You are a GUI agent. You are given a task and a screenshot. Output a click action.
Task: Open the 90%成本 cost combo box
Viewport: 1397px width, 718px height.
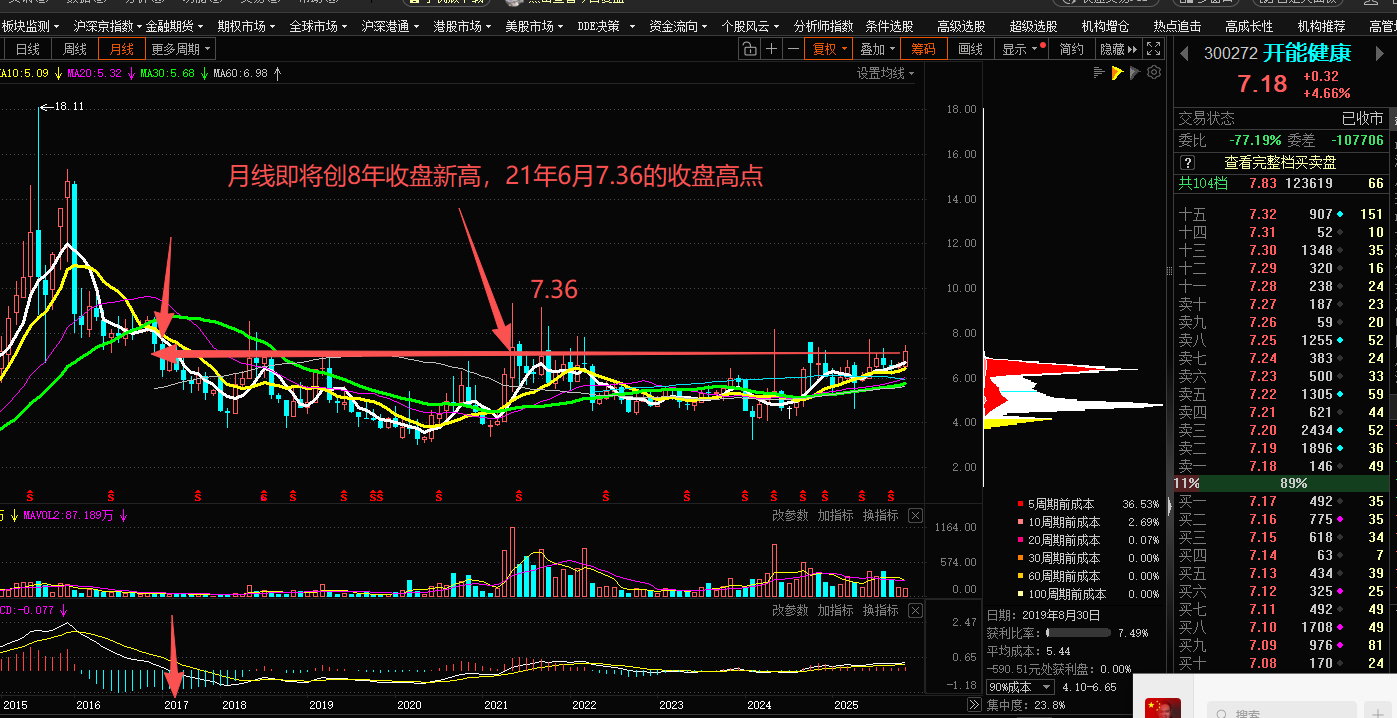coord(1021,687)
